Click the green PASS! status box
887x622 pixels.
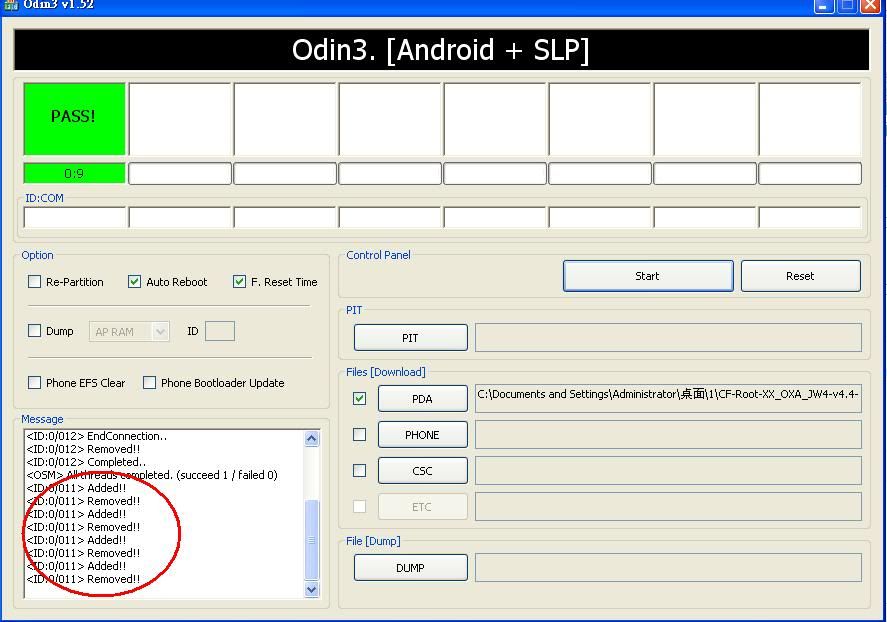pos(74,117)
